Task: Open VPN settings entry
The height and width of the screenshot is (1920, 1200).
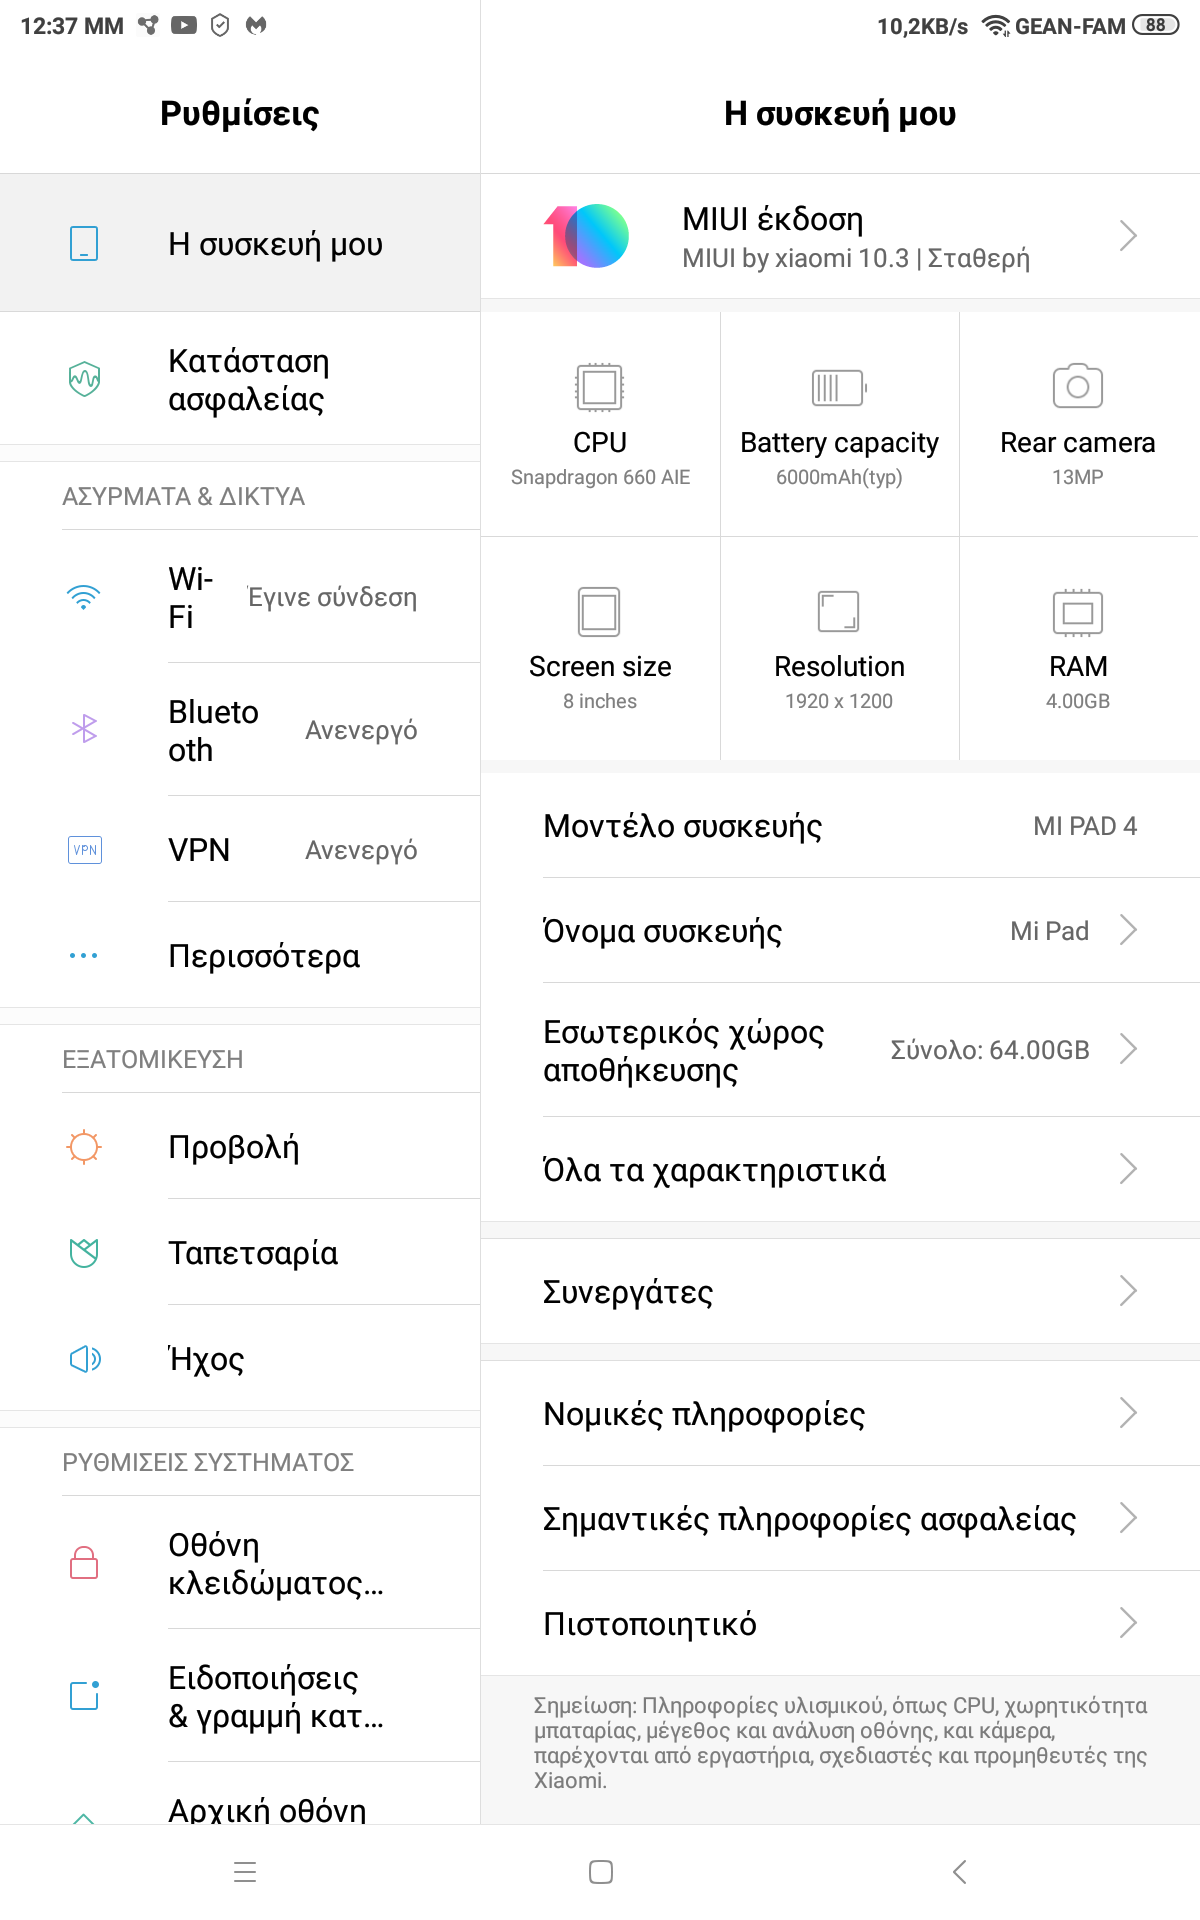Action: (x=240, y=850)
